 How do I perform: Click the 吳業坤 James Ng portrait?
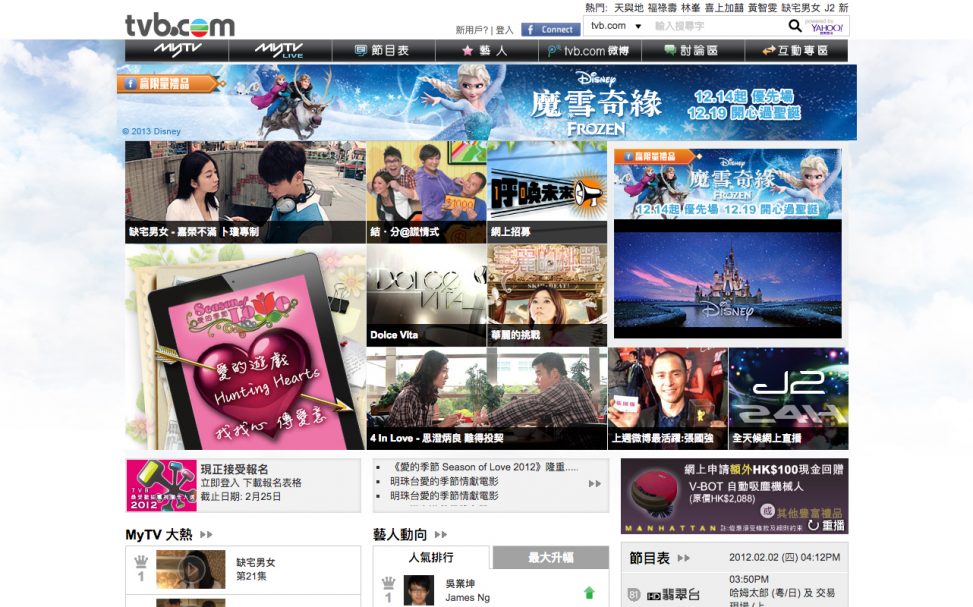[x=419, y=590]
